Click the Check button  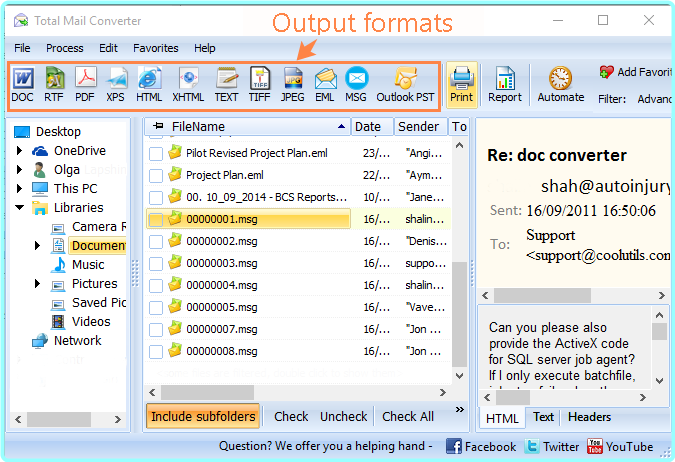tap(291, 416)
